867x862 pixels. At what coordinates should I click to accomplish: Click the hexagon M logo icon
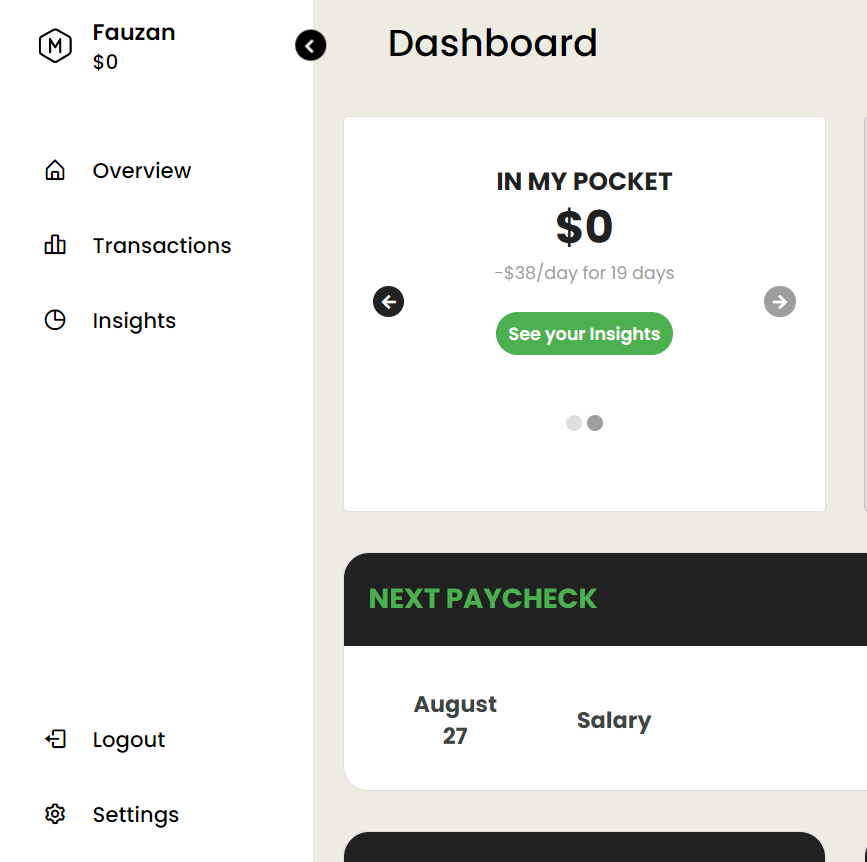tap(55, 46)
